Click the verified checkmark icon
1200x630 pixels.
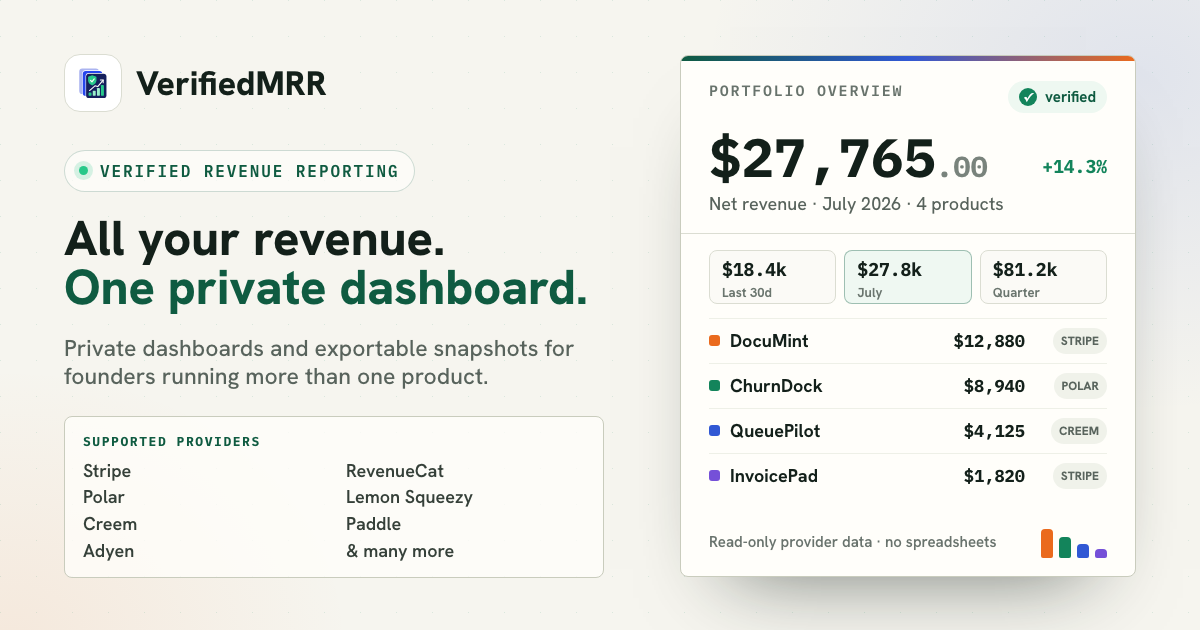click(x=1027, y=97)
